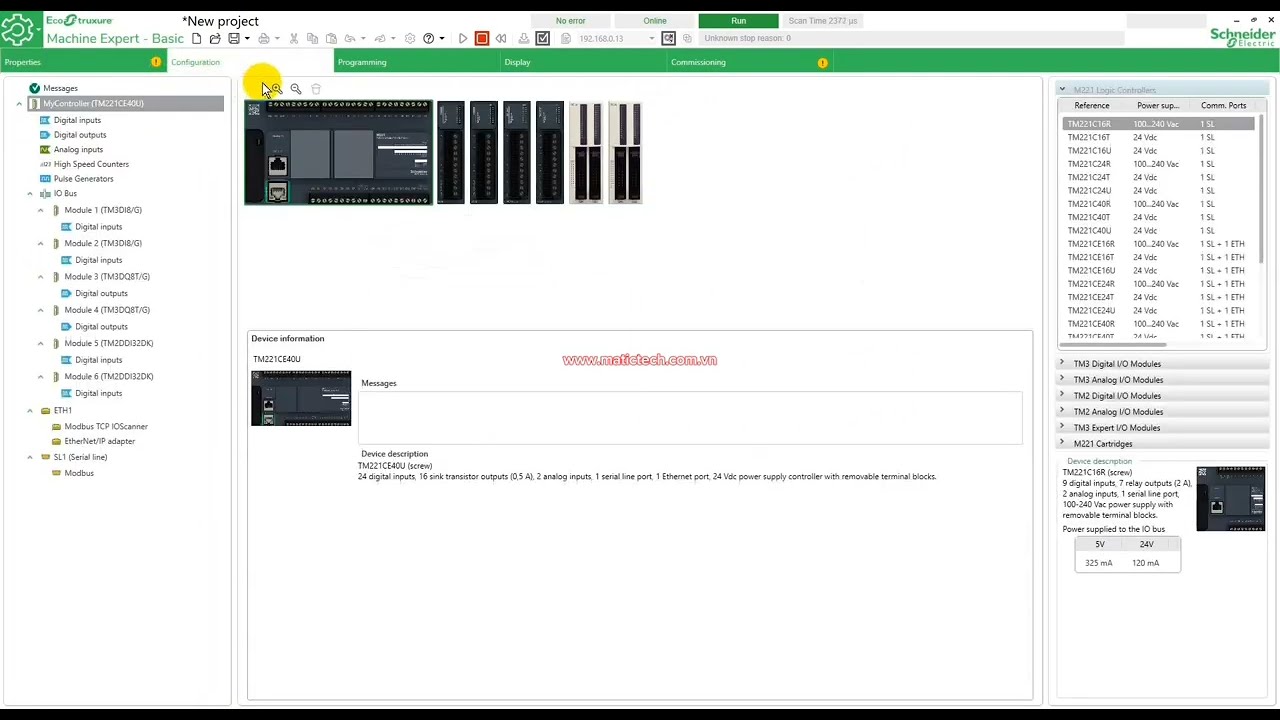
Task: Click the No error status indicator
Action: [x=571, y=21]
